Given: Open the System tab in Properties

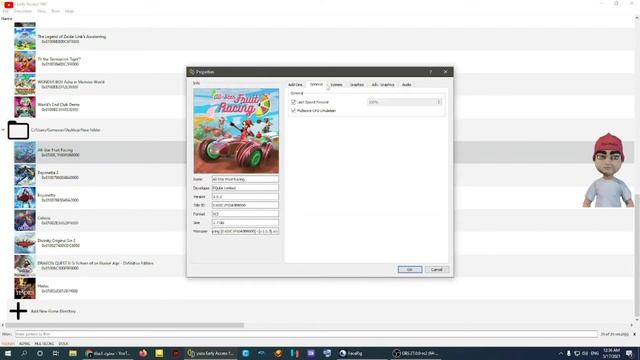Looking at the screenshot, I should click(x=336, y=84).
